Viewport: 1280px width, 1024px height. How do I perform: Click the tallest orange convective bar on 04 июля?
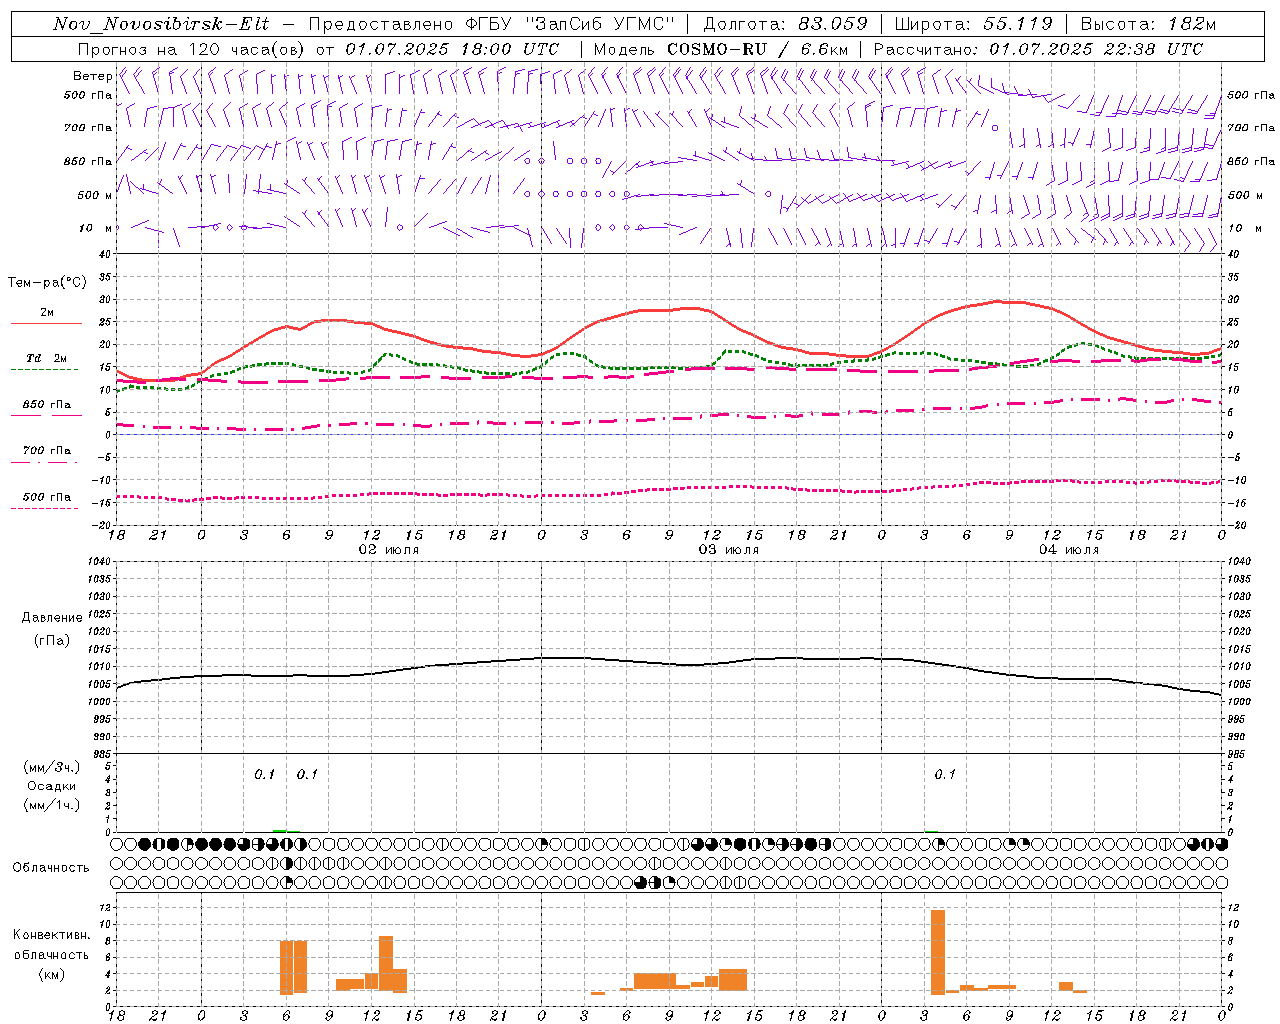(x=938, y=951)
